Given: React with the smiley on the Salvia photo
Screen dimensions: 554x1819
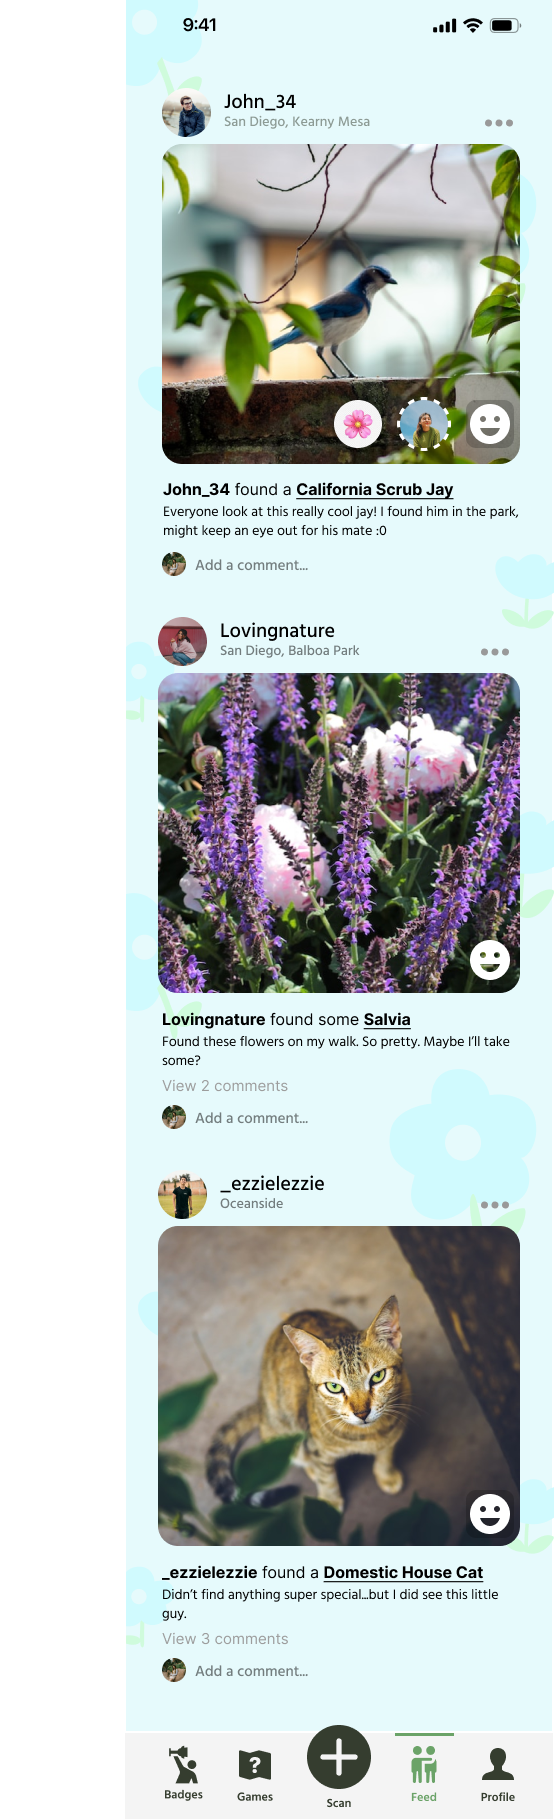Looking at the screenshot, I should [x=490, y=960].
